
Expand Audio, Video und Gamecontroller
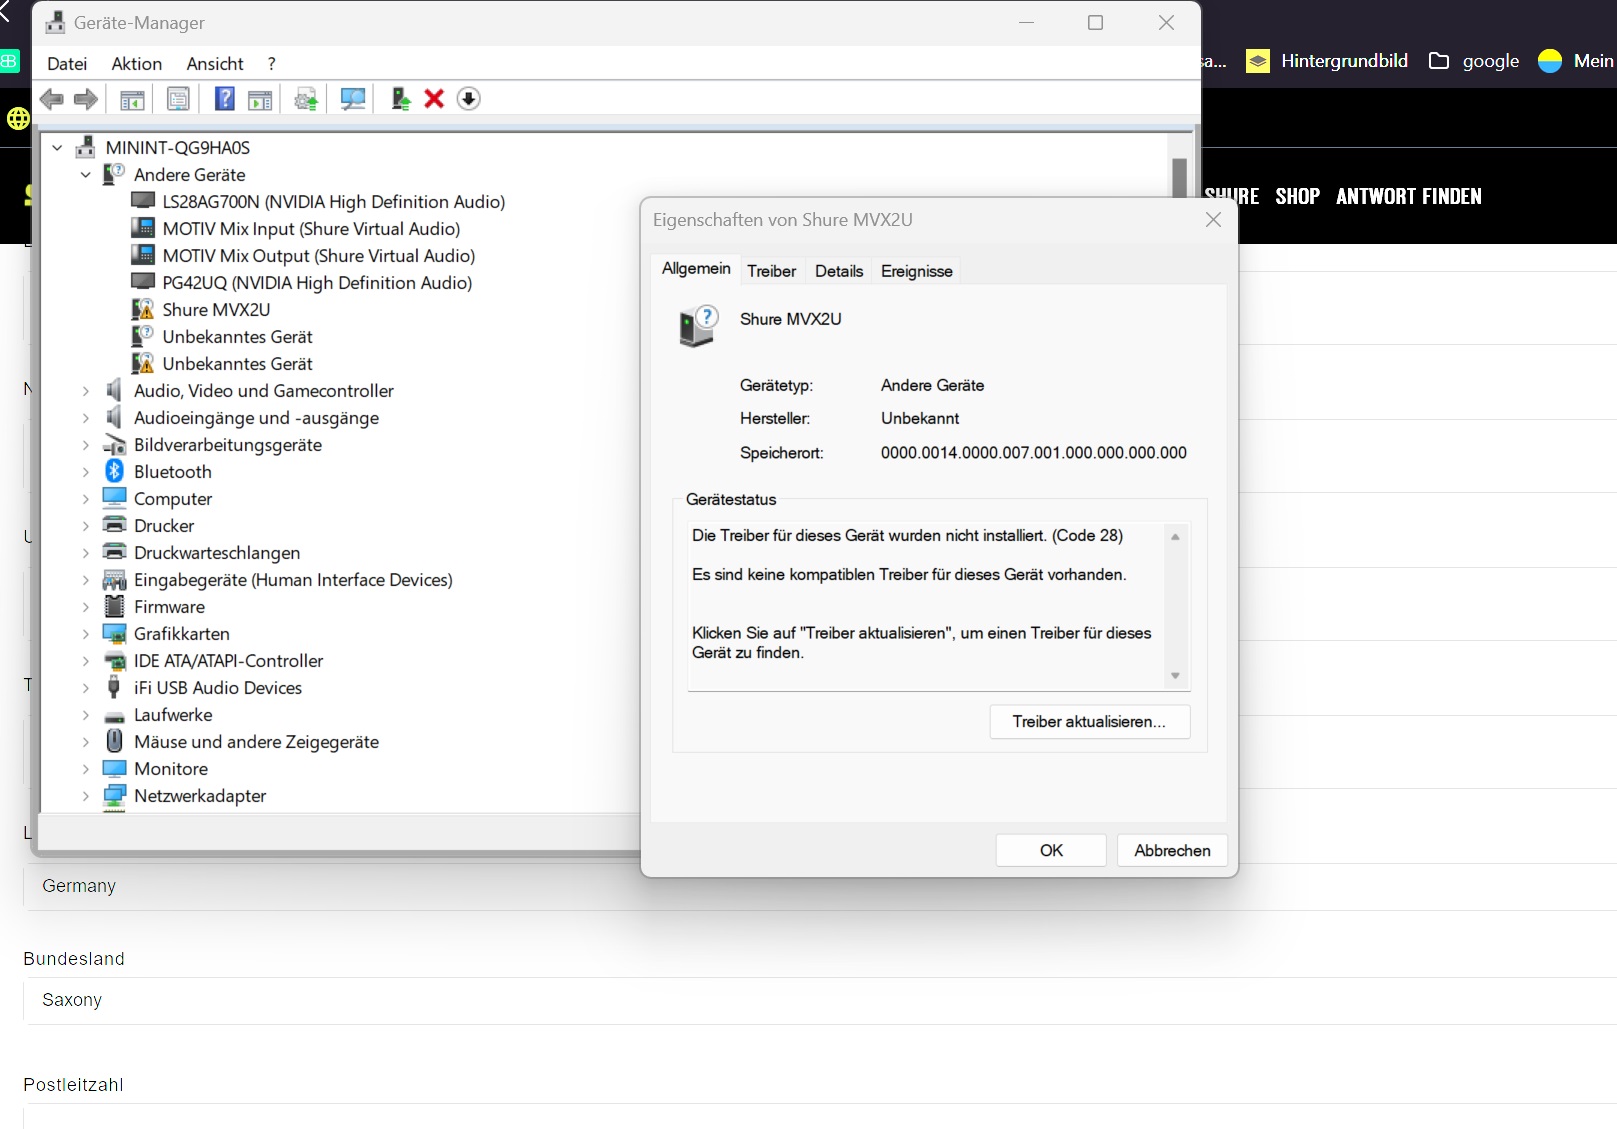(86, 391)
